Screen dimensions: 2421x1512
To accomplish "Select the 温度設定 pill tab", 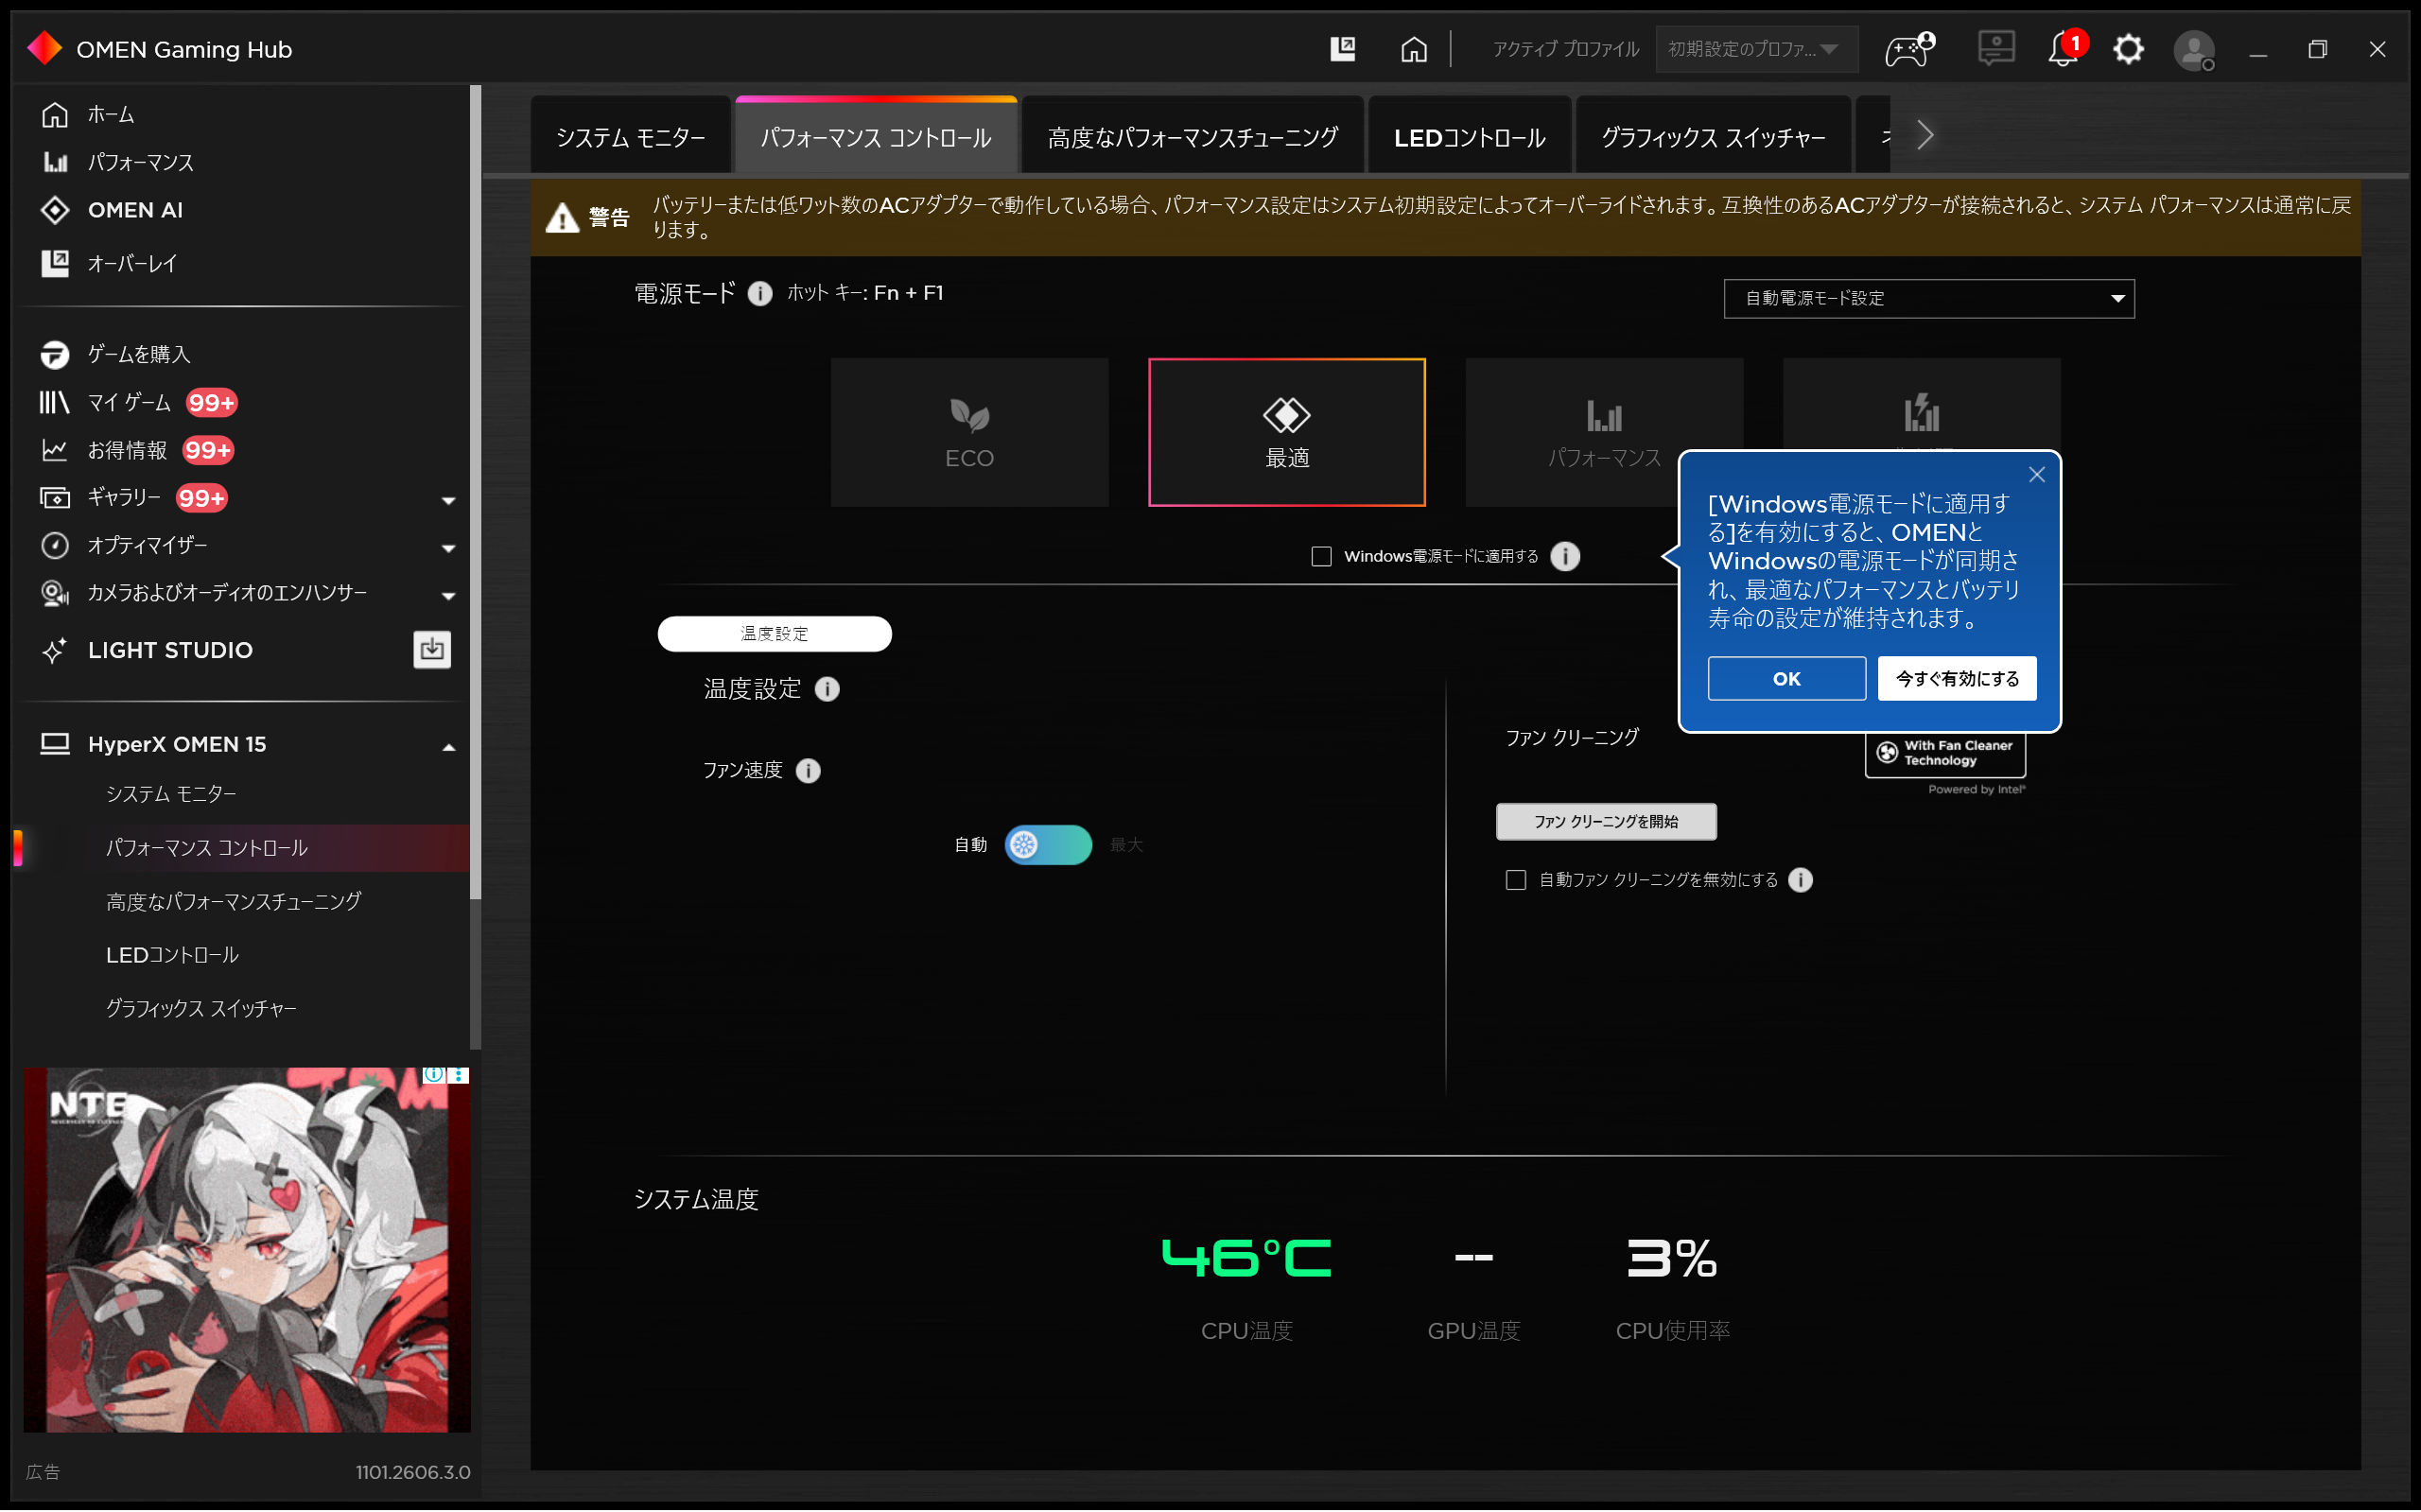I will (774, 633).
